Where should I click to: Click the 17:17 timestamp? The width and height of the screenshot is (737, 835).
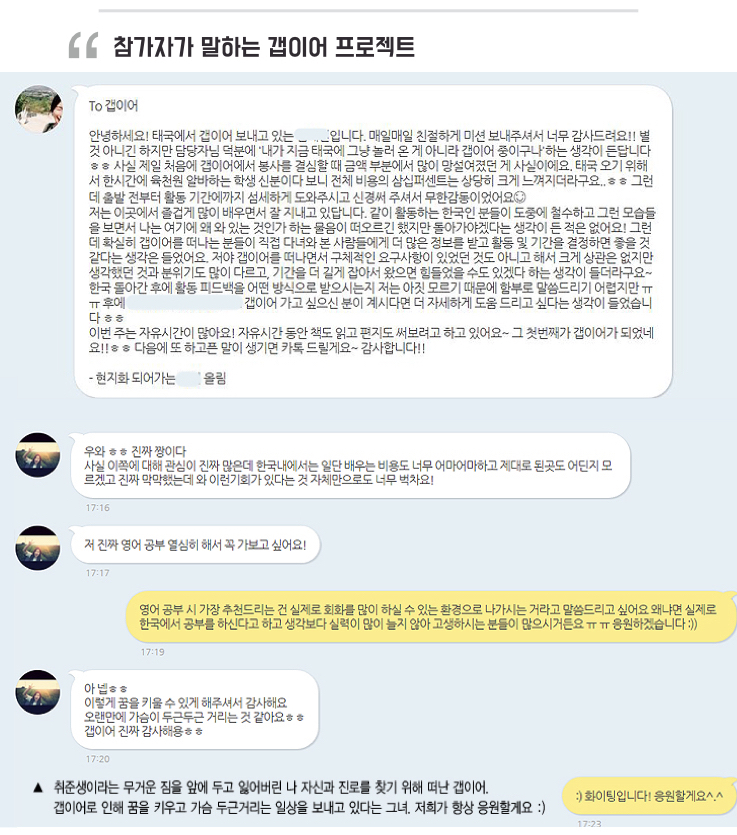[98, 573]
